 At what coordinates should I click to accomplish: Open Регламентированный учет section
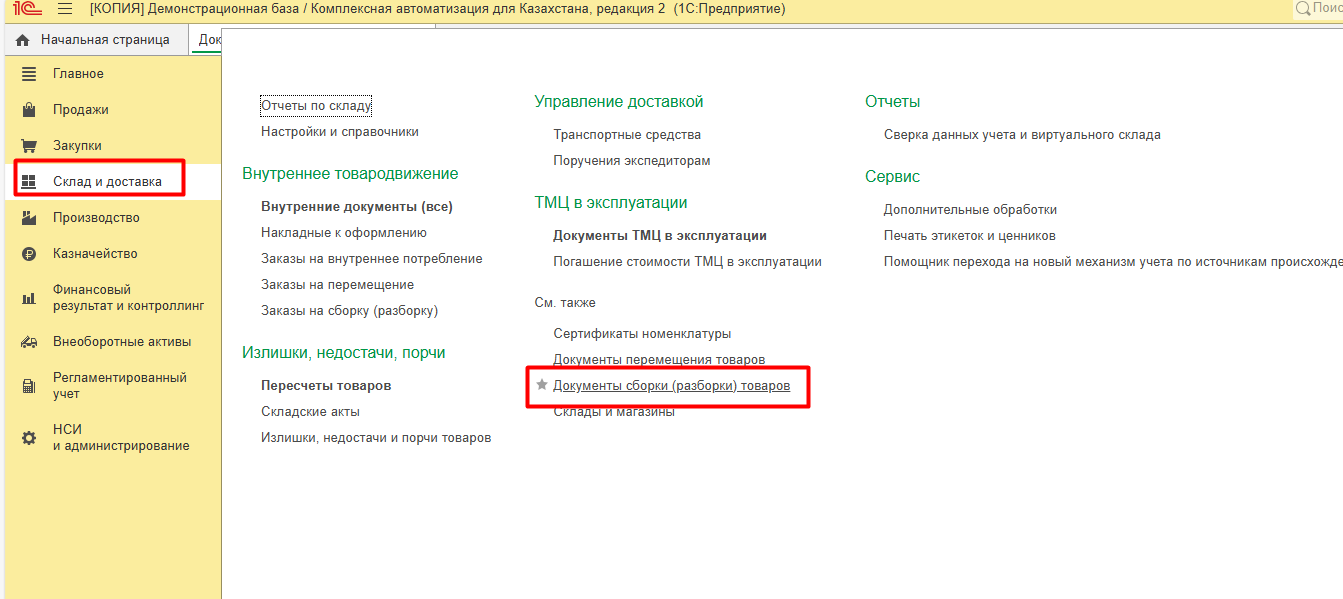[x=119, y=386]
